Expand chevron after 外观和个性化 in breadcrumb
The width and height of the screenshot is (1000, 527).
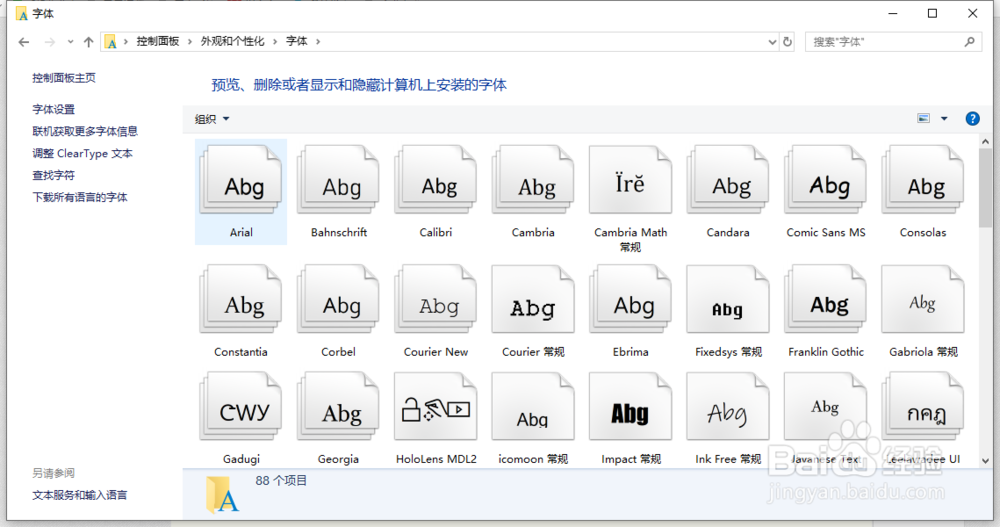tap(275, 41)
